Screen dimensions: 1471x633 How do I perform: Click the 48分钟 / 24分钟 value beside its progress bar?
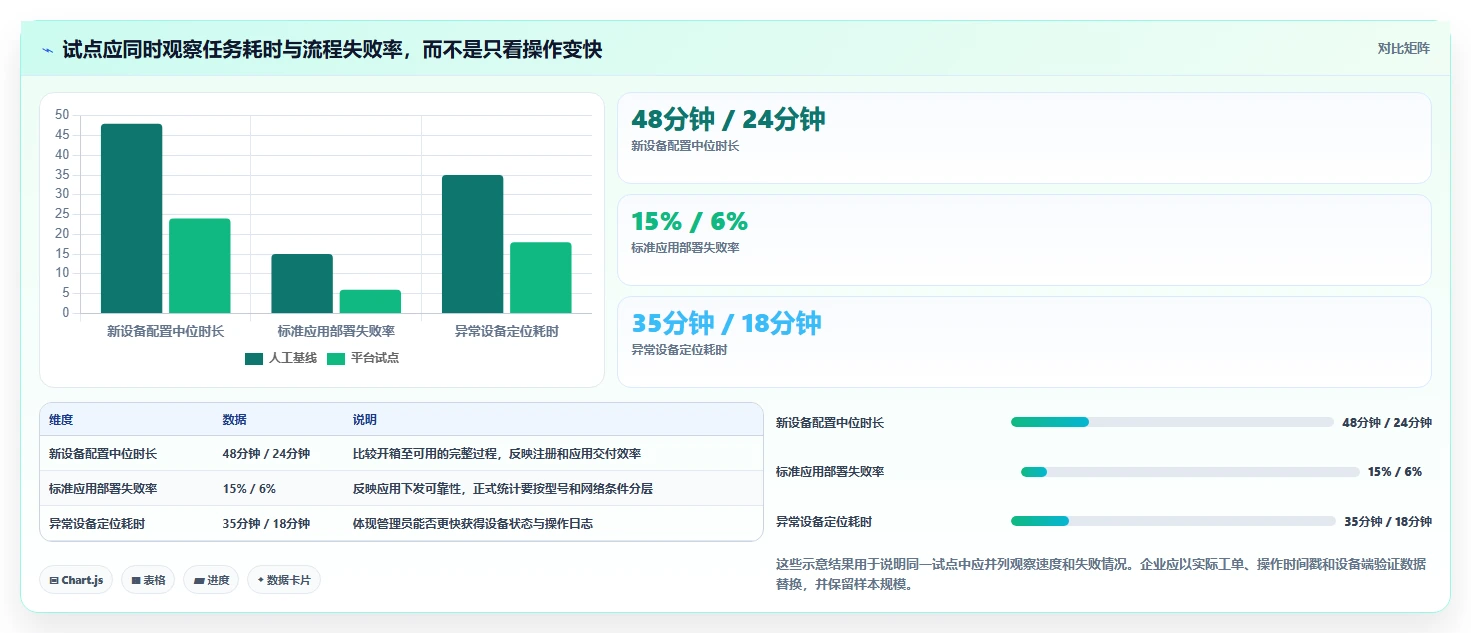(1387, 423)
